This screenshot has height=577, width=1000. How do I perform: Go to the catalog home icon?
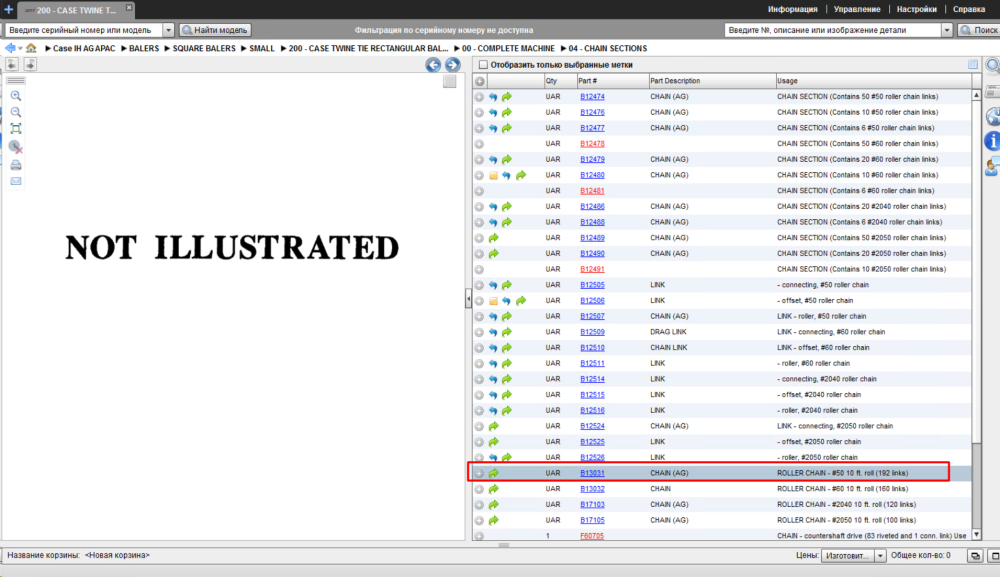pyautogui.click(x=31, y=48)
